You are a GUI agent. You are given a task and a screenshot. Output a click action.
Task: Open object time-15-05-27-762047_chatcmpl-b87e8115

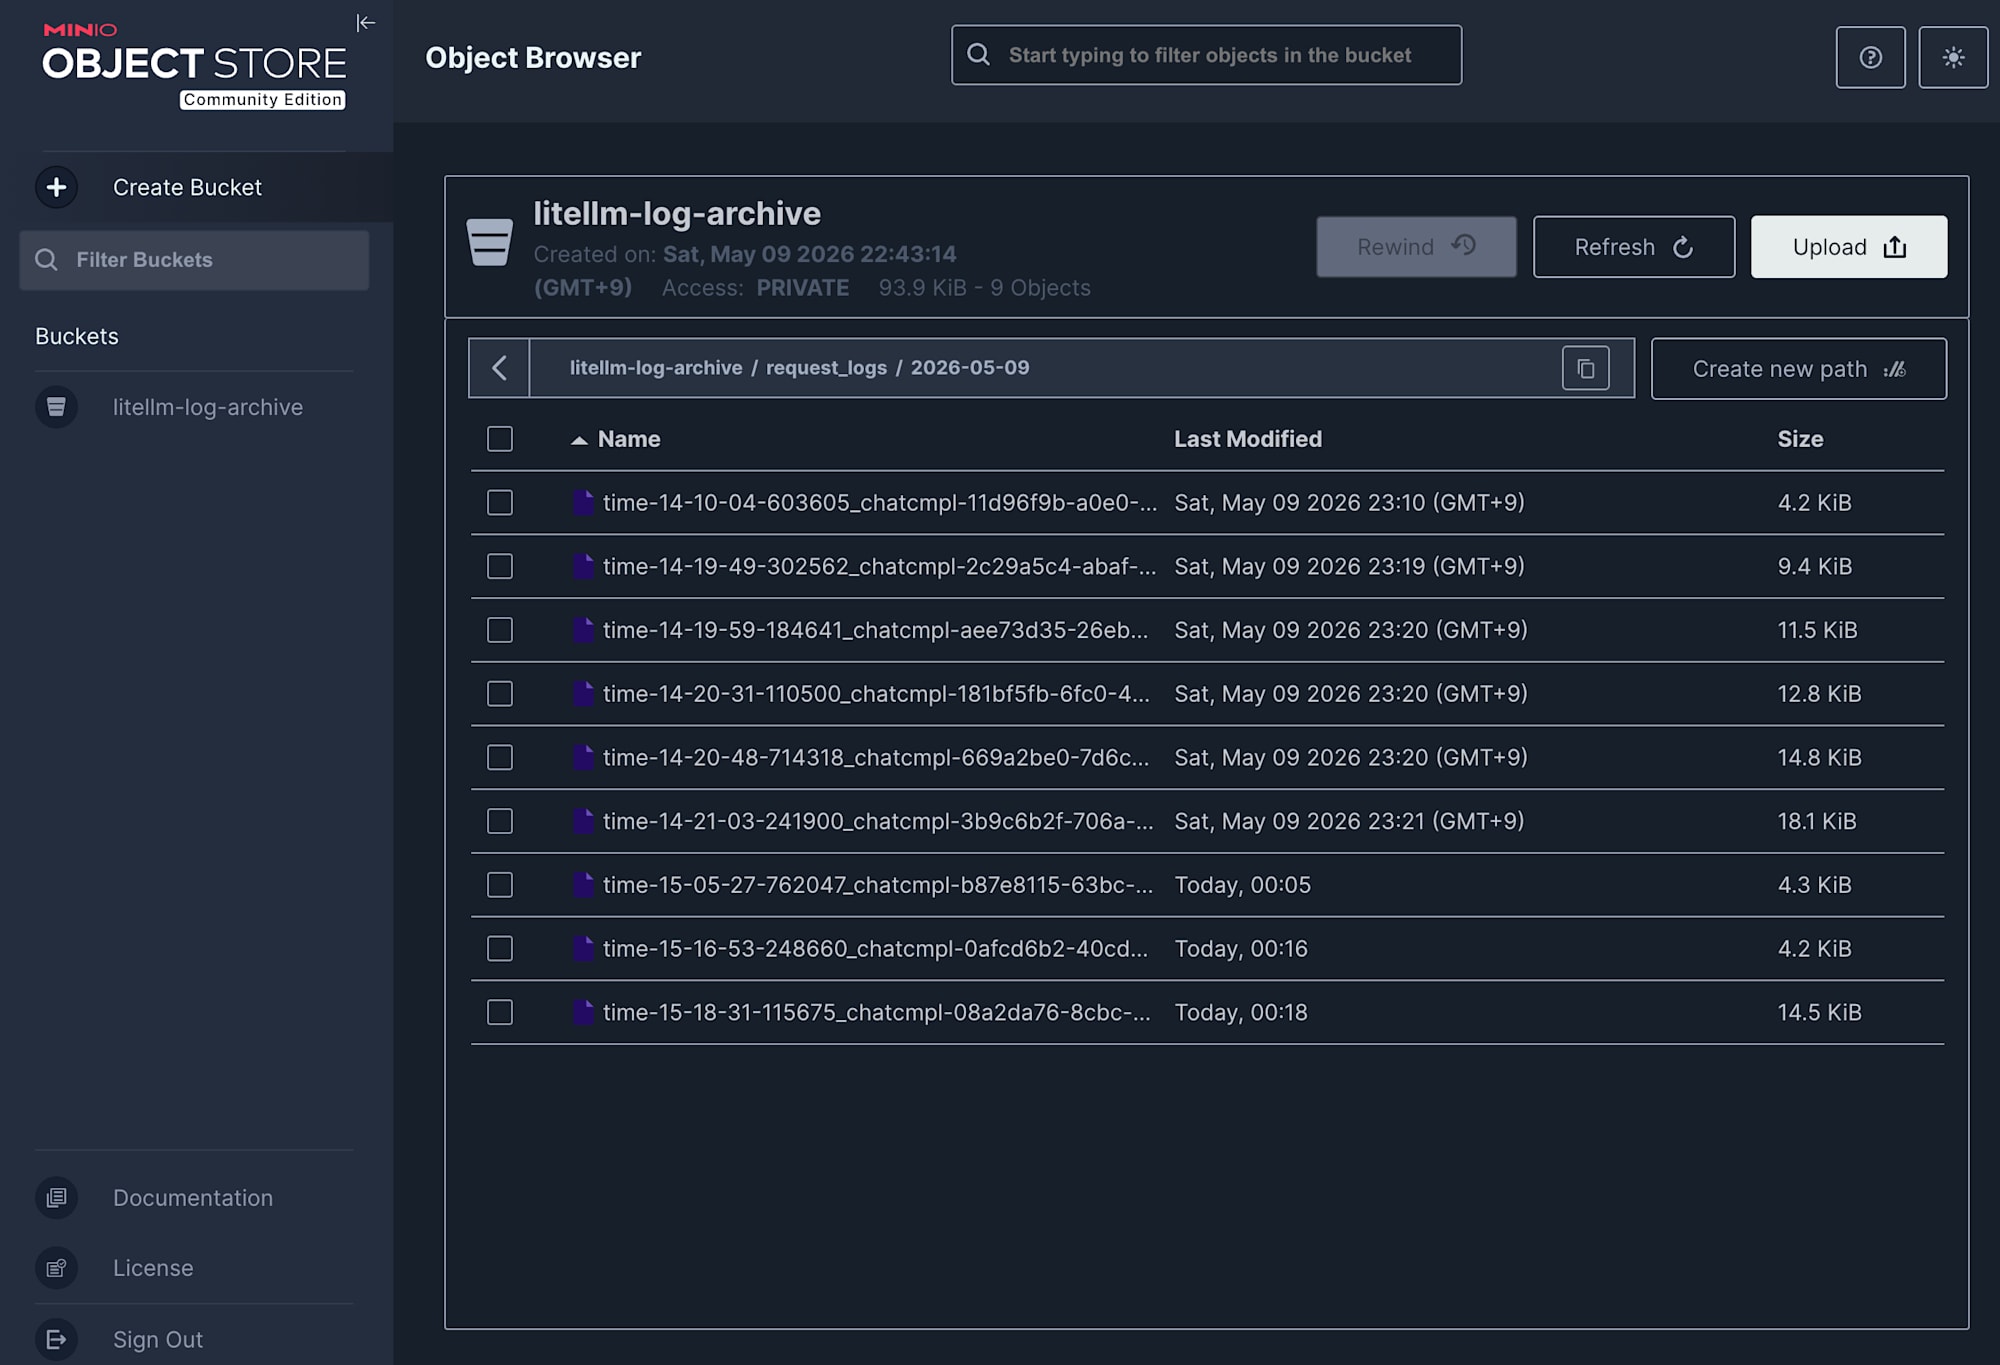coord(878,885)
